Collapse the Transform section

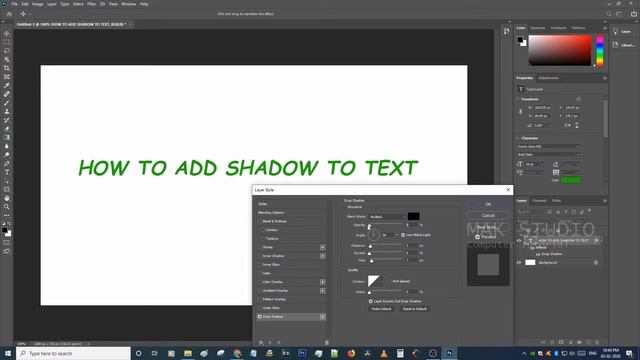click(x=518, y=99)
